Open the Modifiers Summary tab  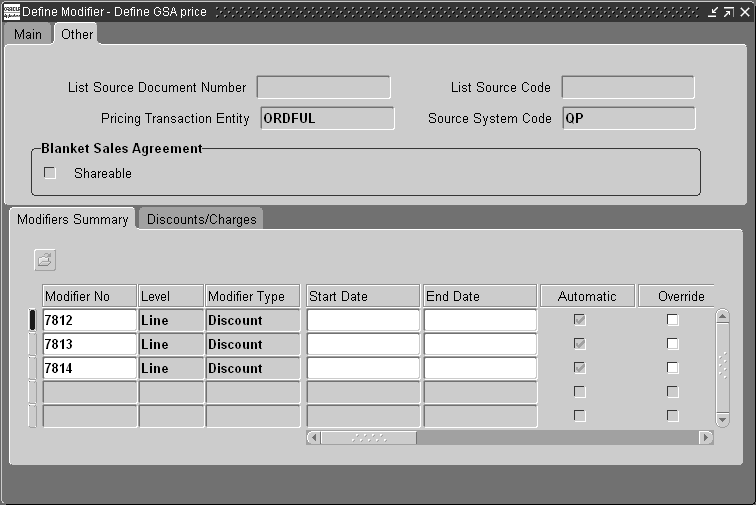coord(73,219)
